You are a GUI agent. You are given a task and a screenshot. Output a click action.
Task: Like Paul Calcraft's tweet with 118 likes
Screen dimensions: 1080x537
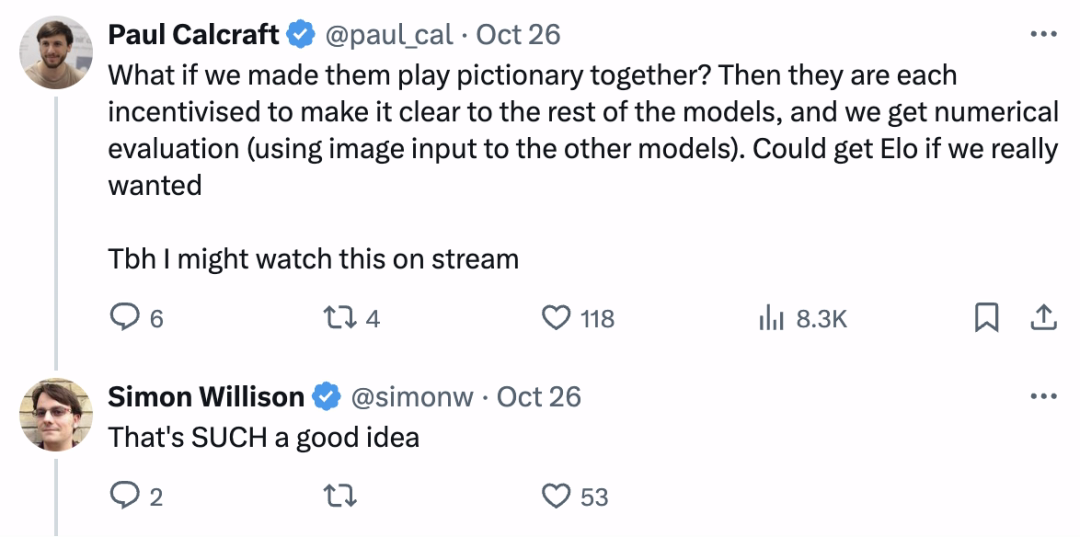(x=555, y=318)
